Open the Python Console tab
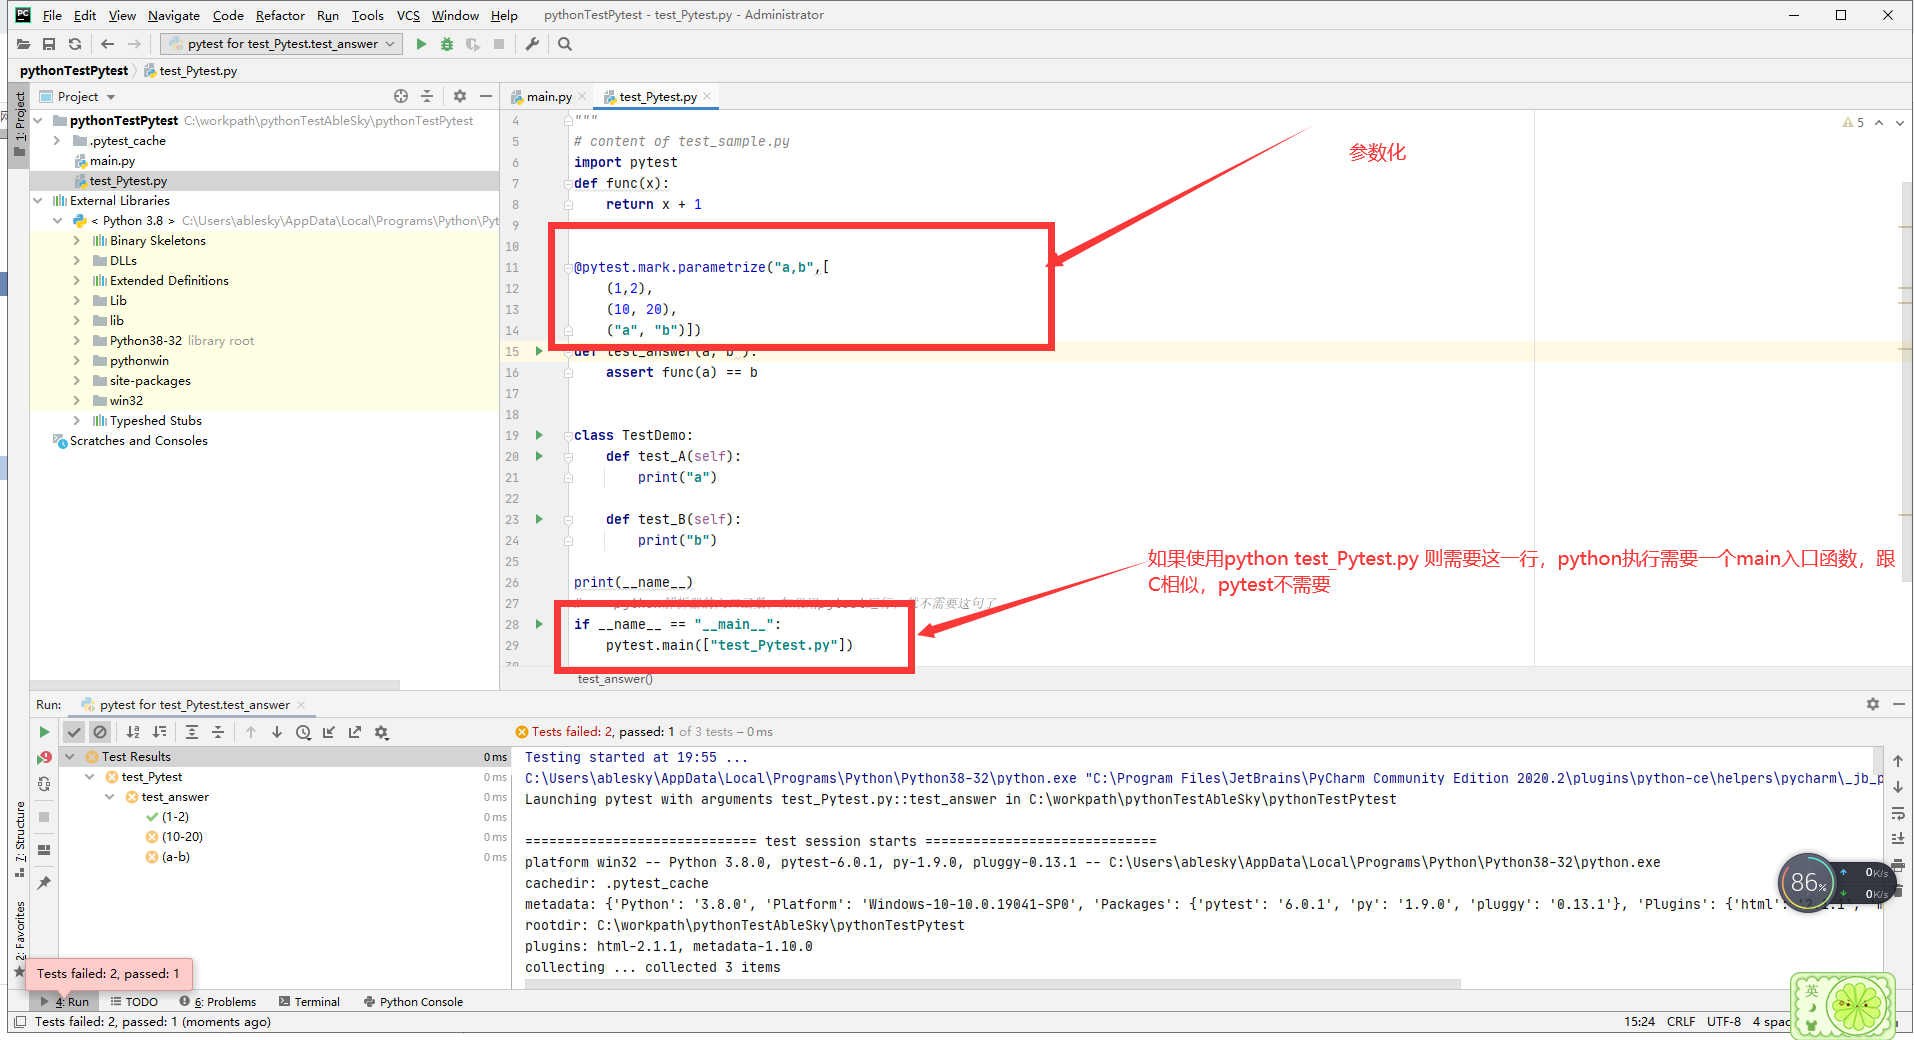The image size is (1914, 1040). (413, 1001)
